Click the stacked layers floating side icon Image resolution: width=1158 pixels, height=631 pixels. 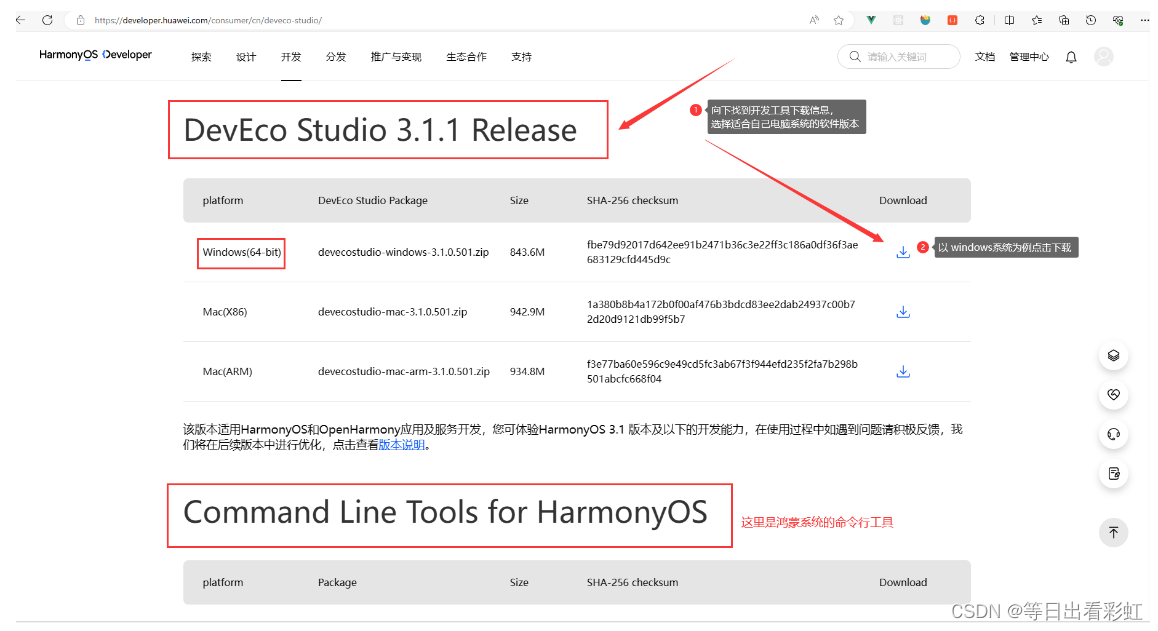1113,355
